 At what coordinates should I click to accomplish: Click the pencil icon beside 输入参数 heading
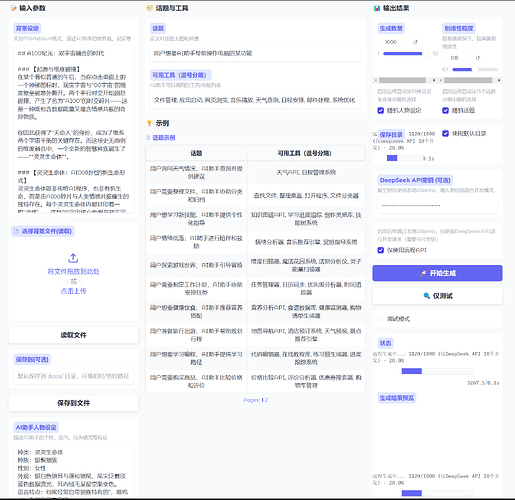[13, 8]
